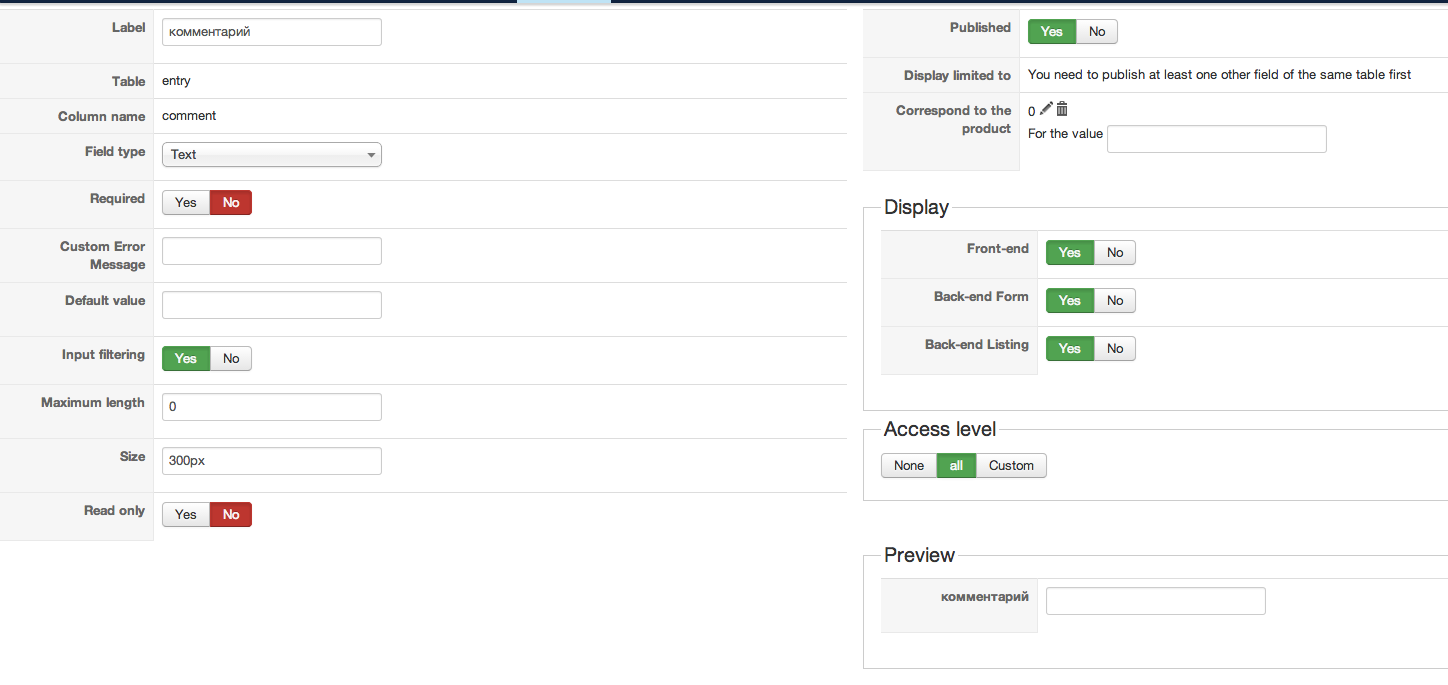The width and height of the screenshot is (1448, 685).
Task: Turn Input filtering to No
Action: click(x=231, y=359)
